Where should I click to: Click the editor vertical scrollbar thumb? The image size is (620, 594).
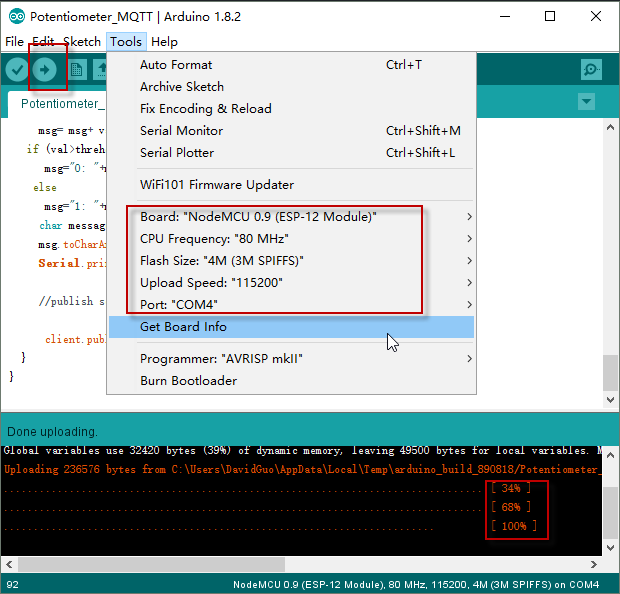click(611, 373)
